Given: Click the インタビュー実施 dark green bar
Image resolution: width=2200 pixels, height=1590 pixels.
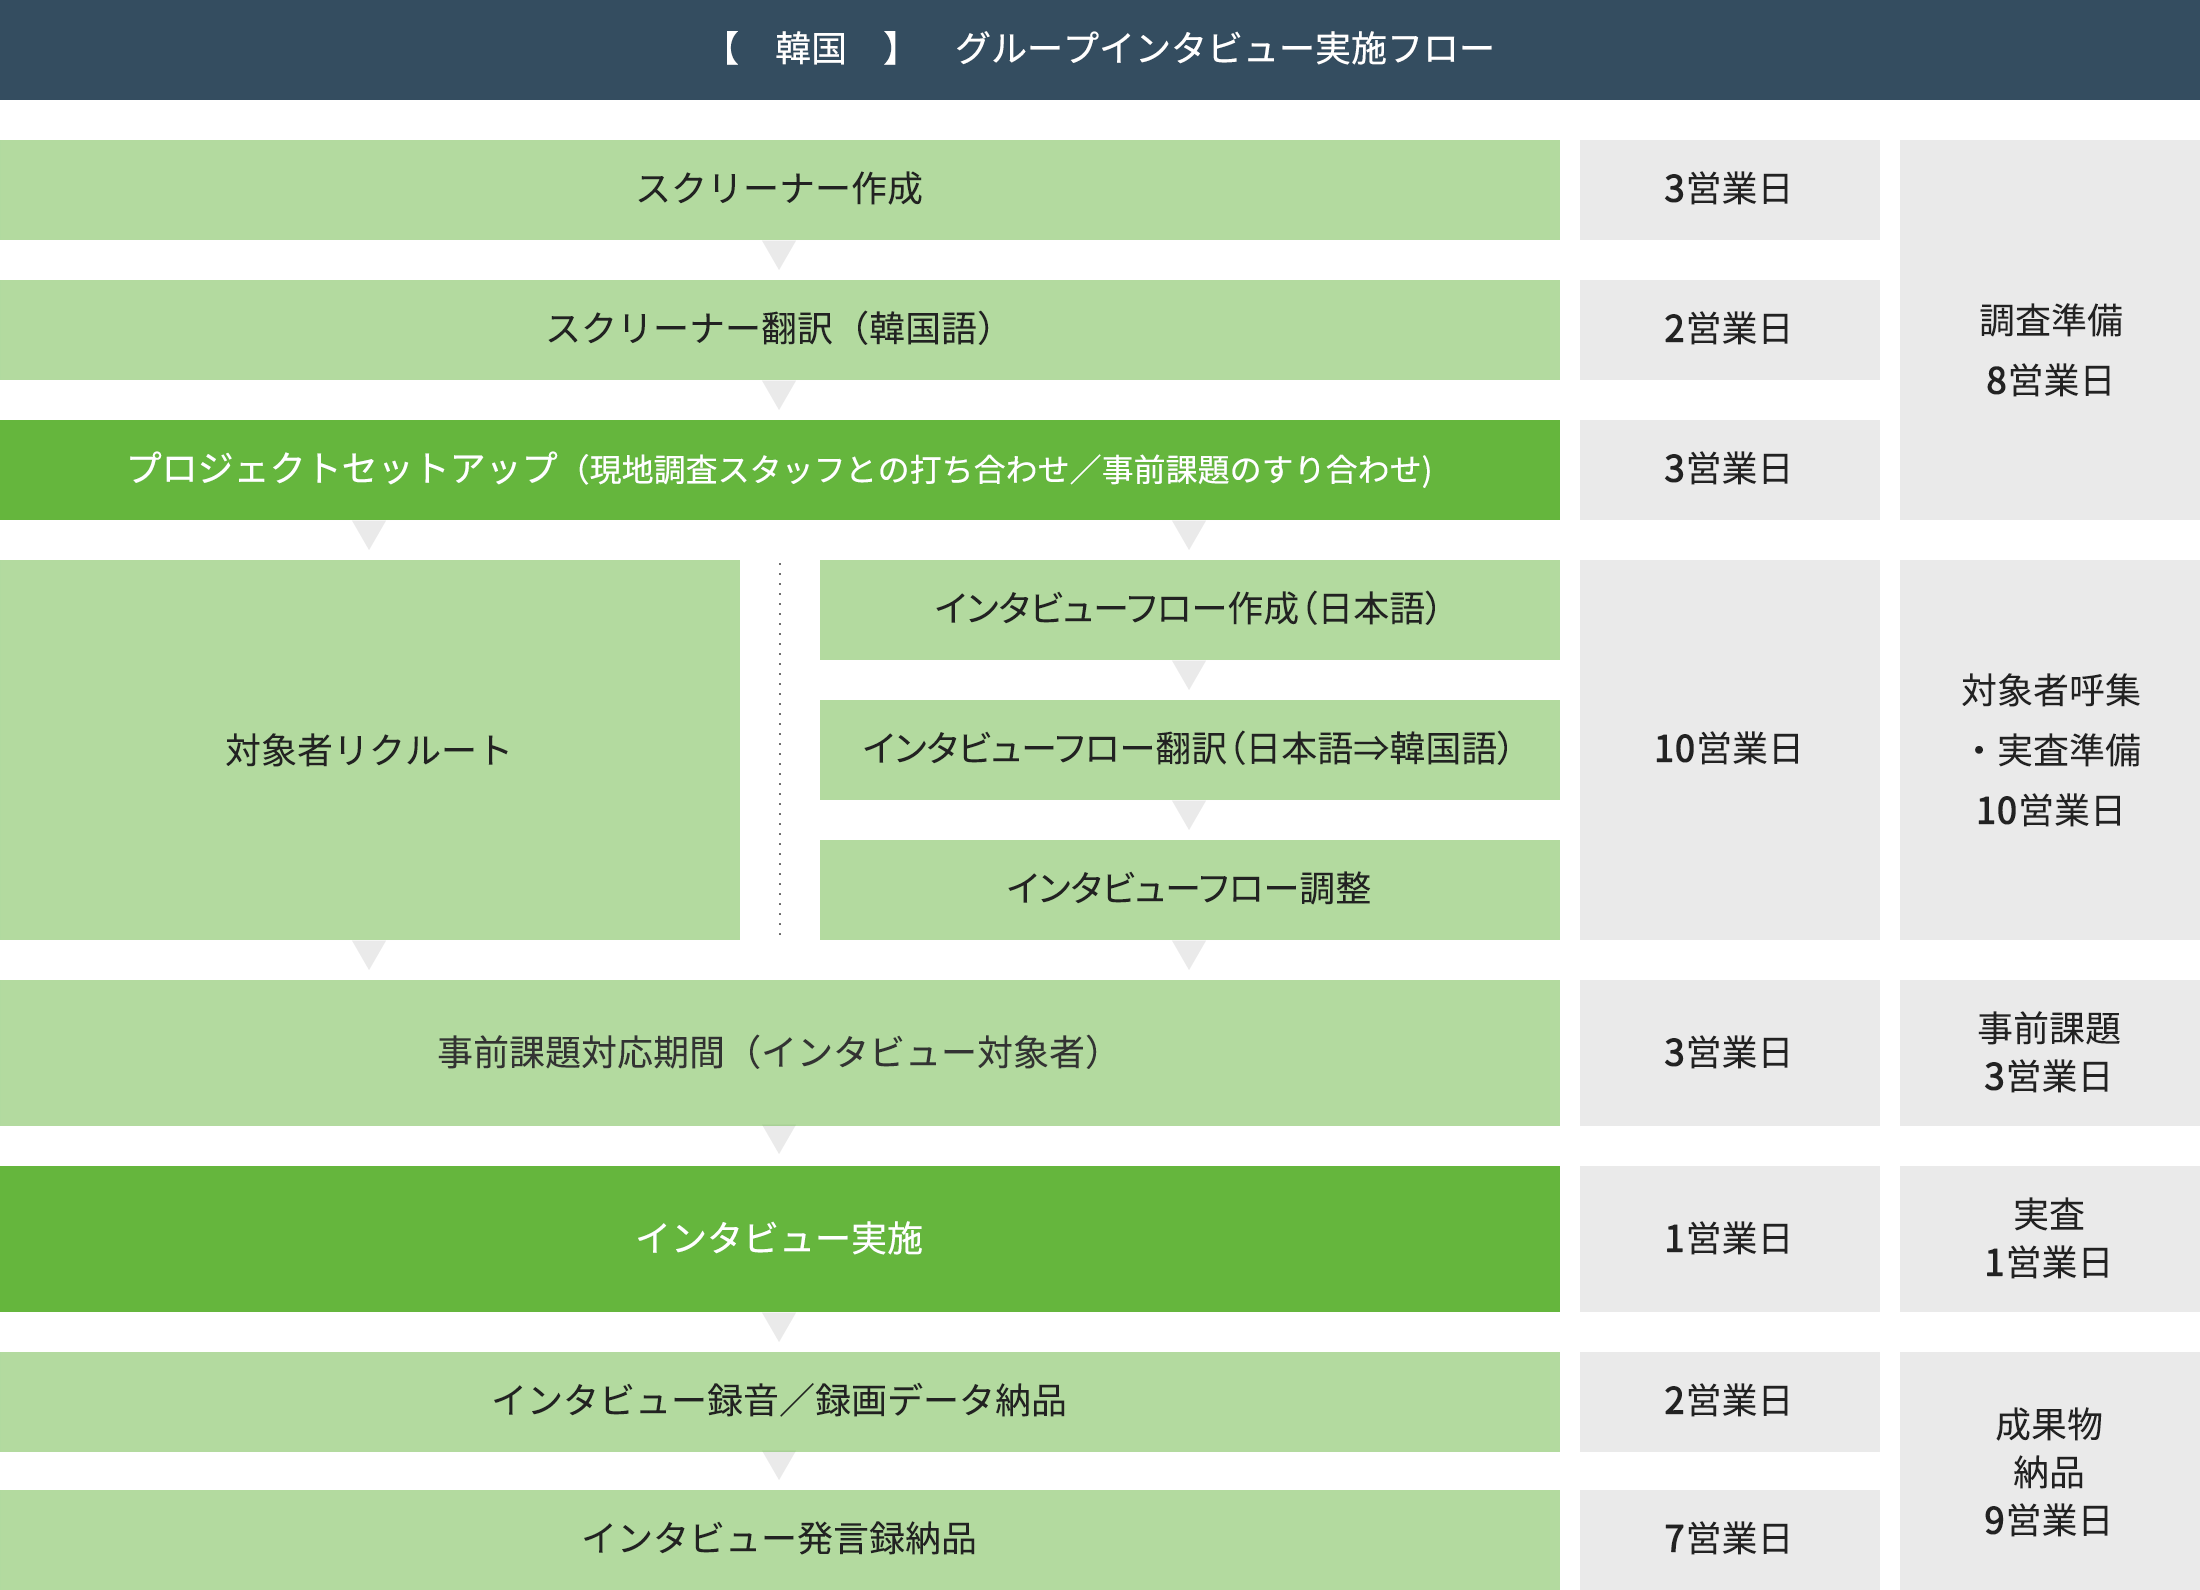Looking at the screenshot, I should [x=779, y=1238].
